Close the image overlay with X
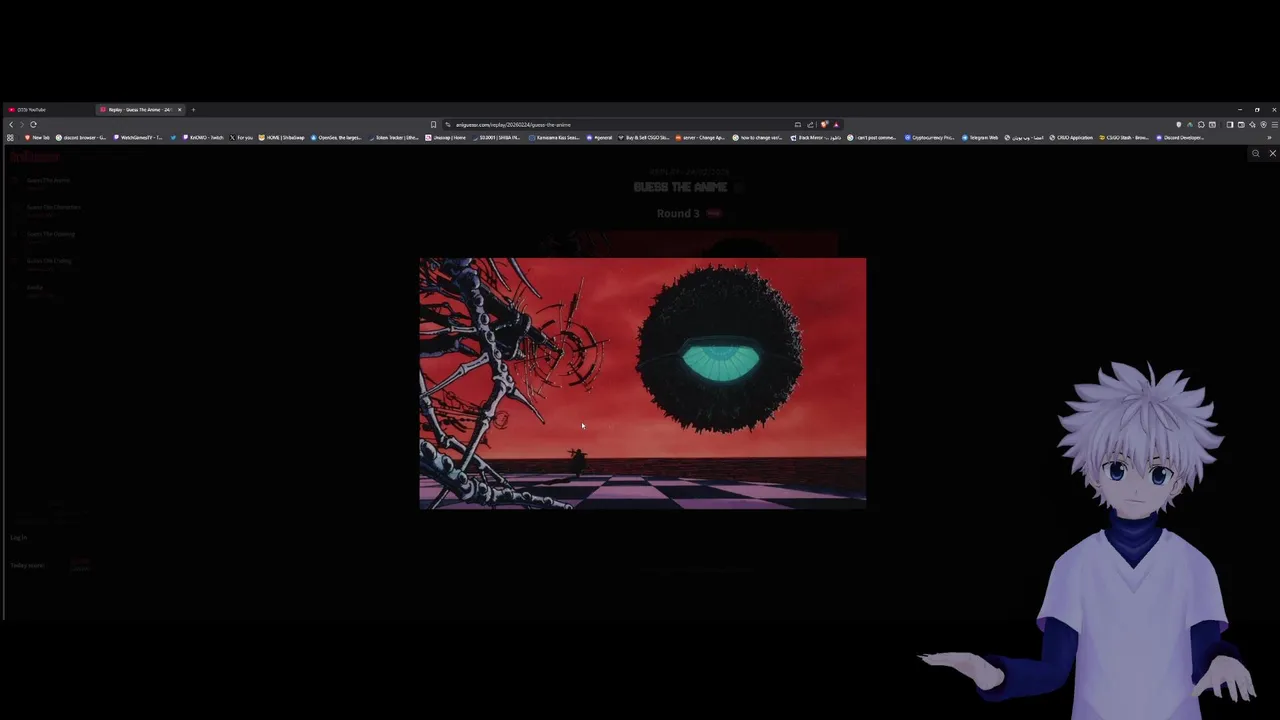This screenshot has height=720, width=1280. (1272, 153)
